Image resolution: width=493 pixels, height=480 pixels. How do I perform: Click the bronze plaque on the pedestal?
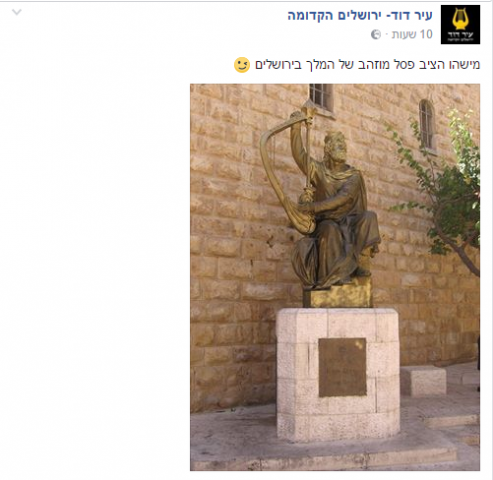tap(342, 367)
